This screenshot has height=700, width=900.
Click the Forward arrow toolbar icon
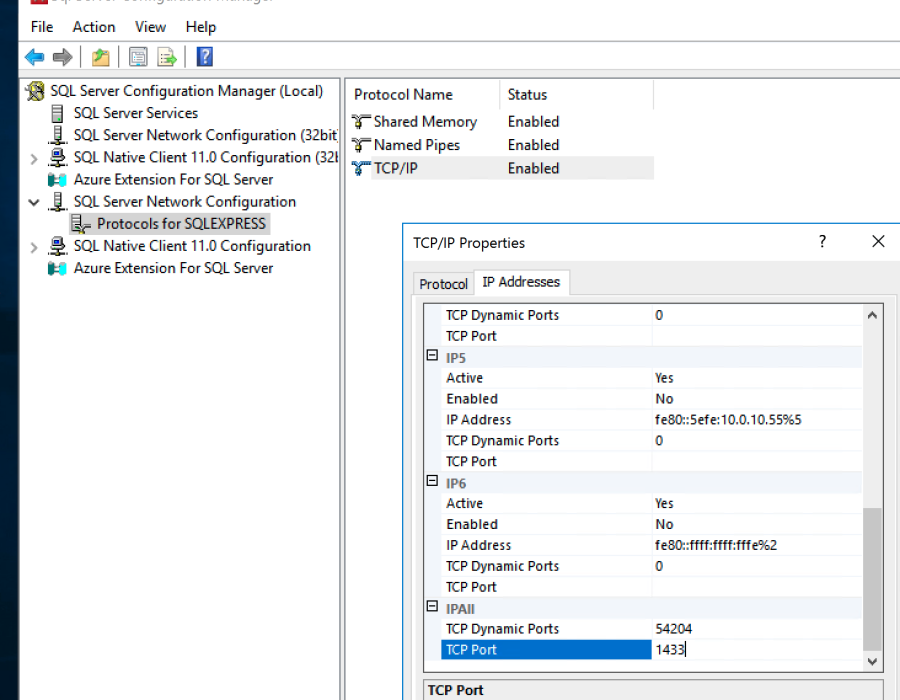pos(62,57)
